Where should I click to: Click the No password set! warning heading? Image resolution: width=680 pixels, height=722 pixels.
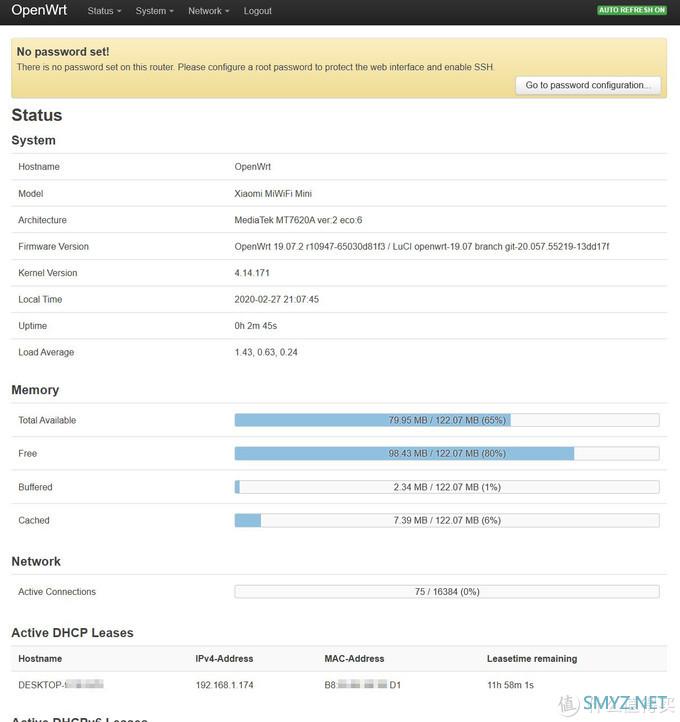click(63, 52)
